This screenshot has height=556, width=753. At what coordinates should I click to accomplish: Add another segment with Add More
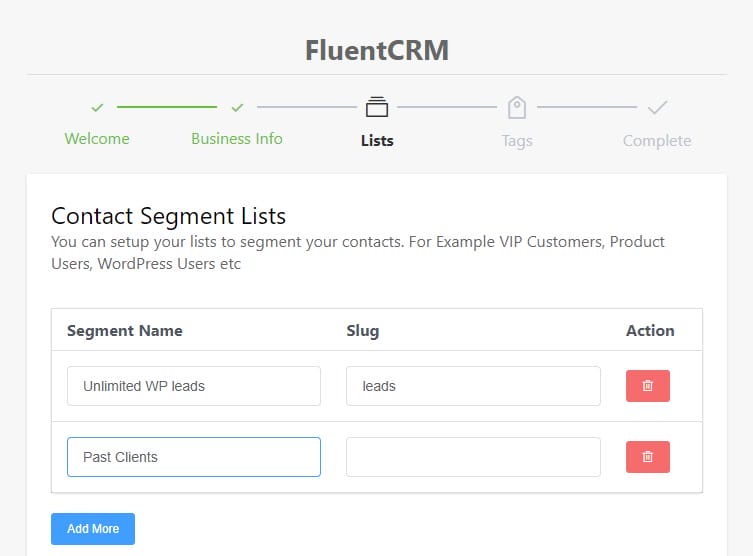click(93, 529)
